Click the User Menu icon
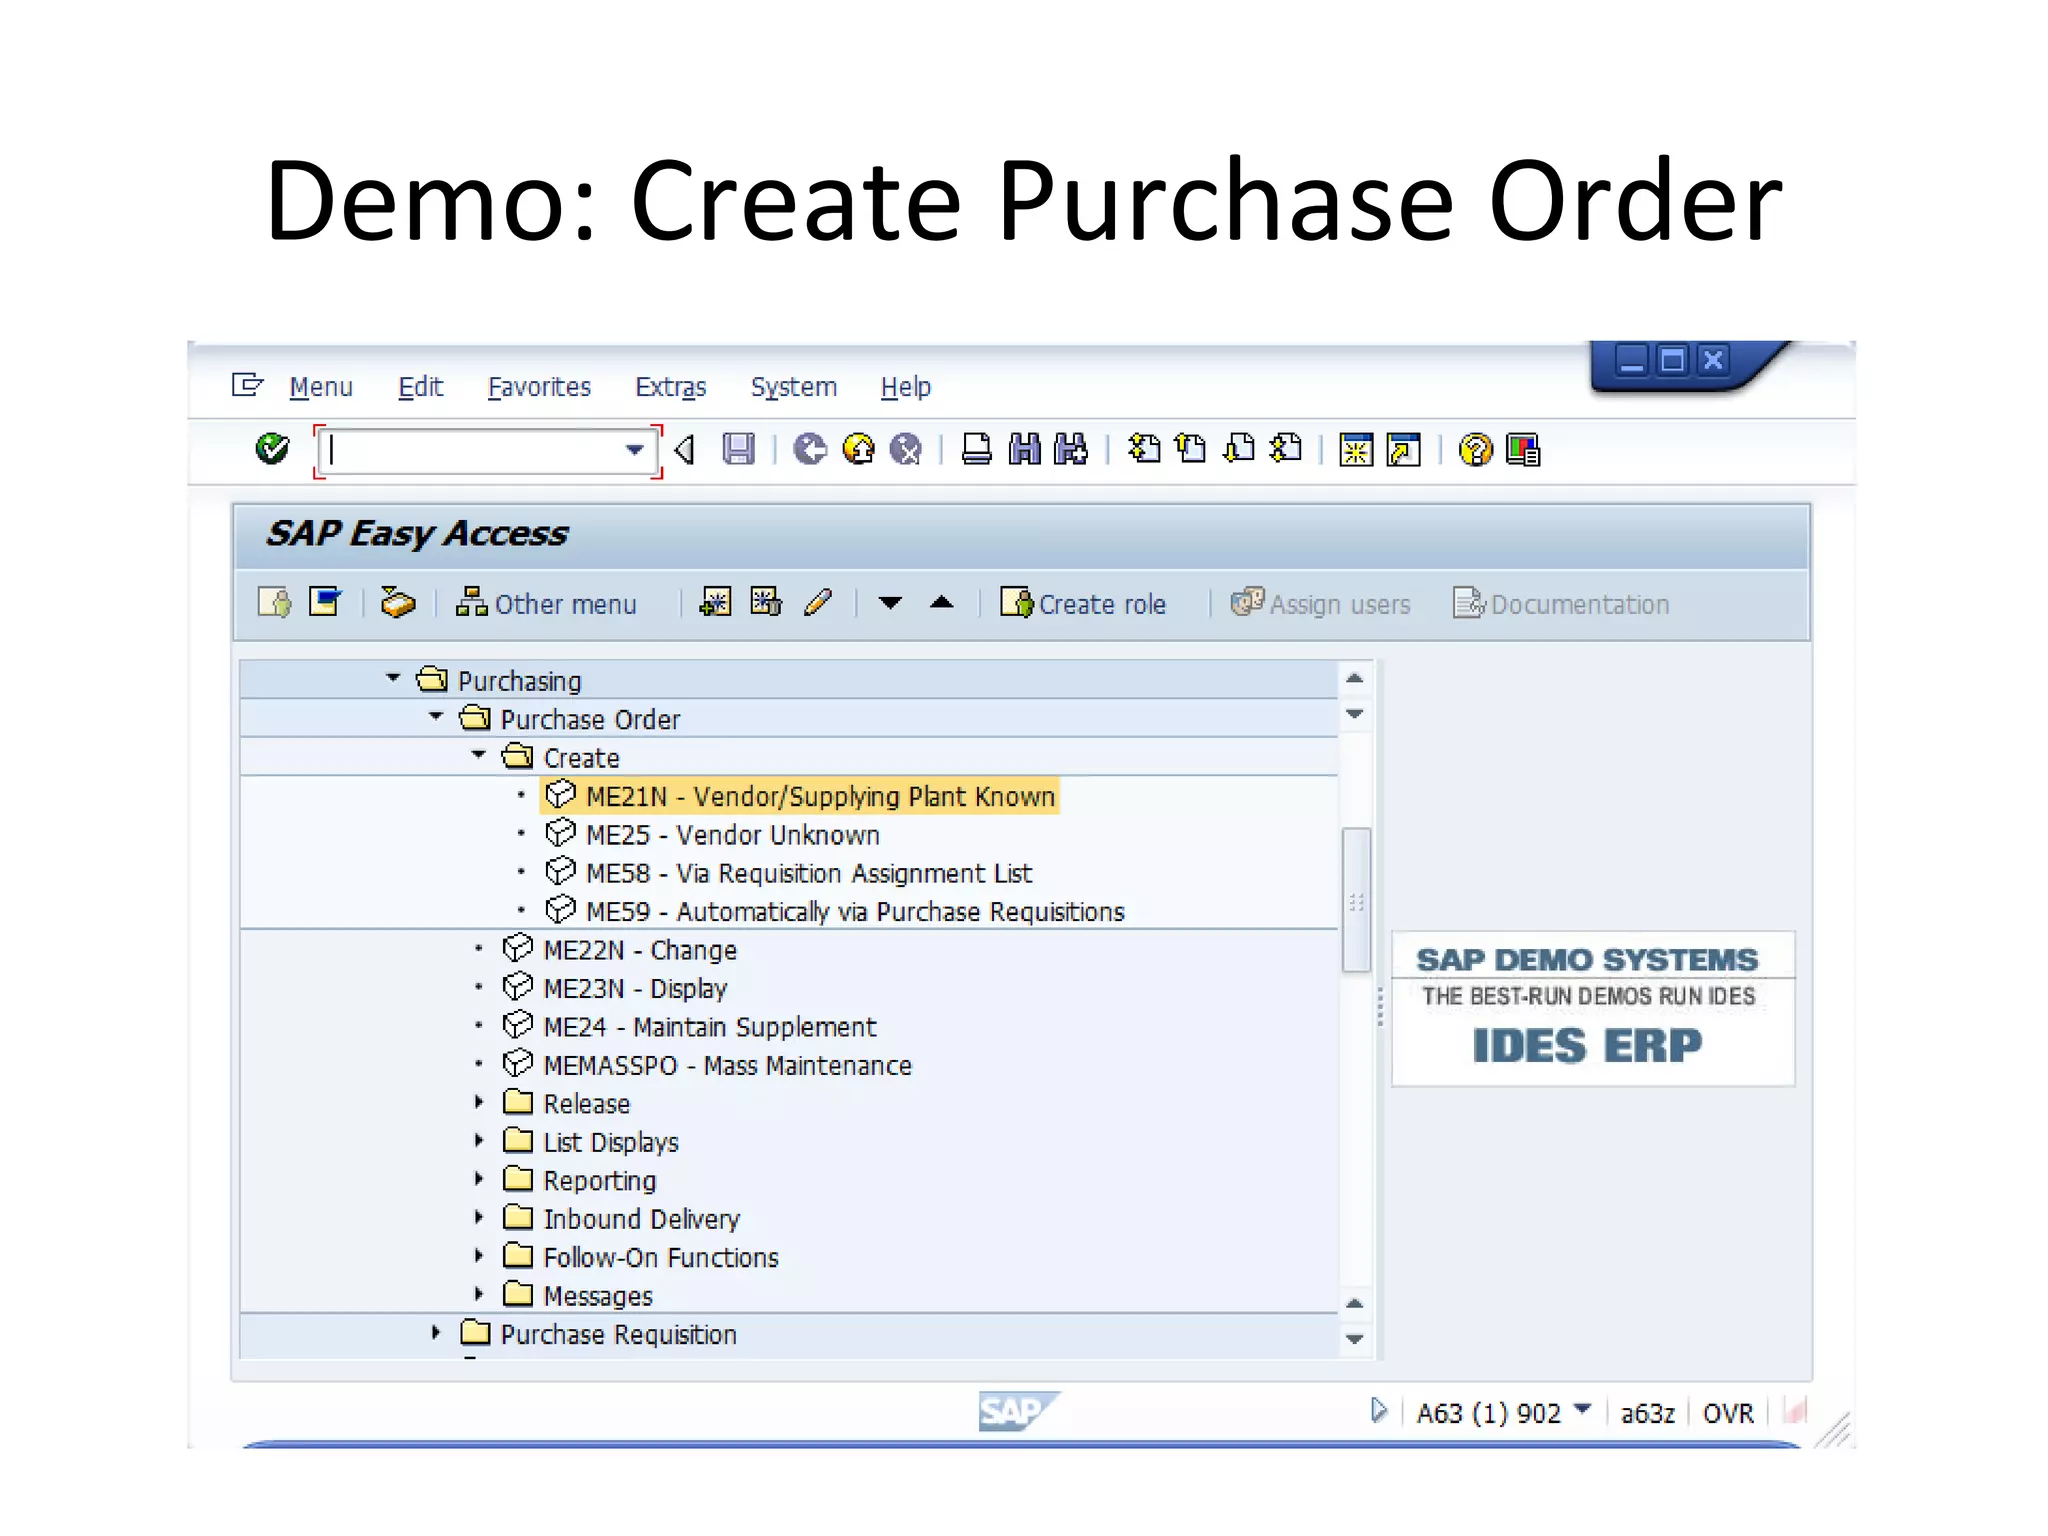The height and width of the screenshot is (1536, 2048). (274, 603)
